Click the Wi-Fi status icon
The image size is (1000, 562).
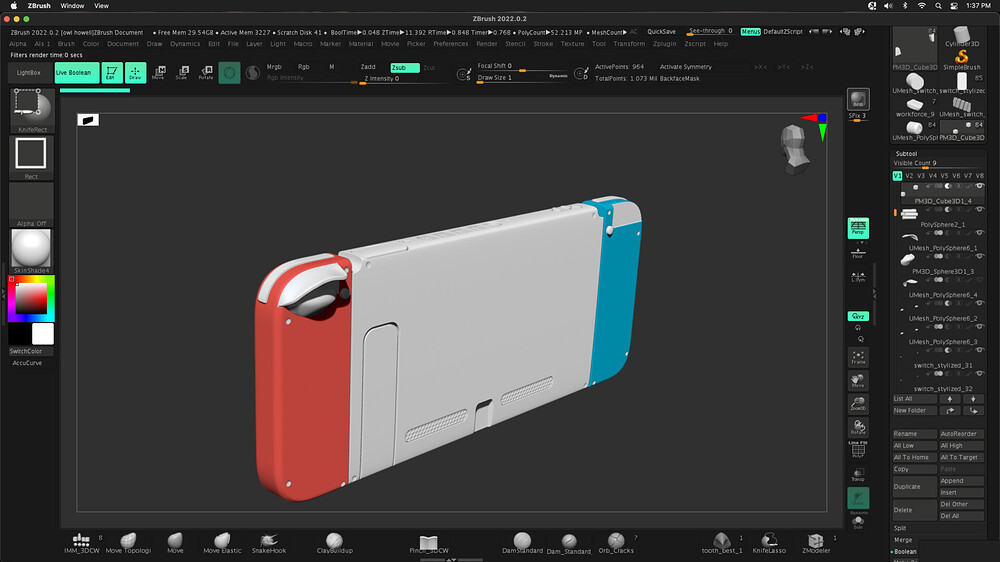pyautogui.click(x=921, y=6)
